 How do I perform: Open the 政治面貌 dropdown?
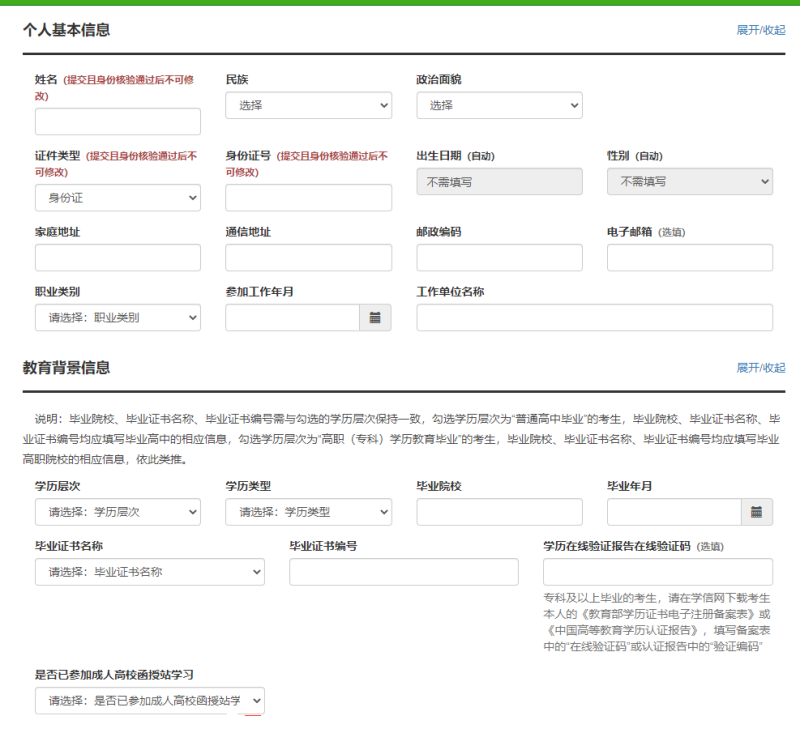[x=499, y=105]
